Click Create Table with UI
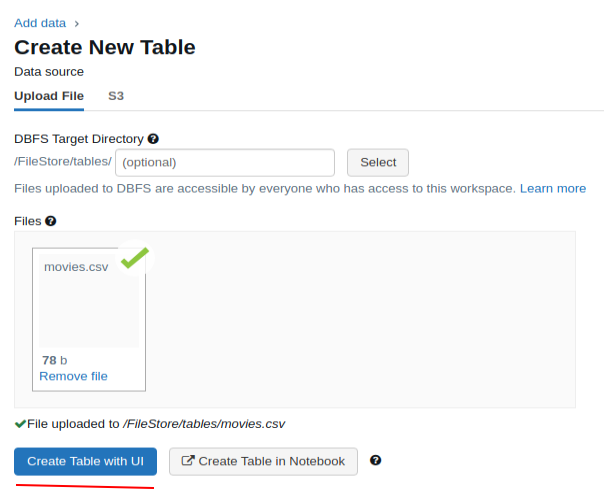The width and height of the screenshot is (604, 503). coord(85,461)
